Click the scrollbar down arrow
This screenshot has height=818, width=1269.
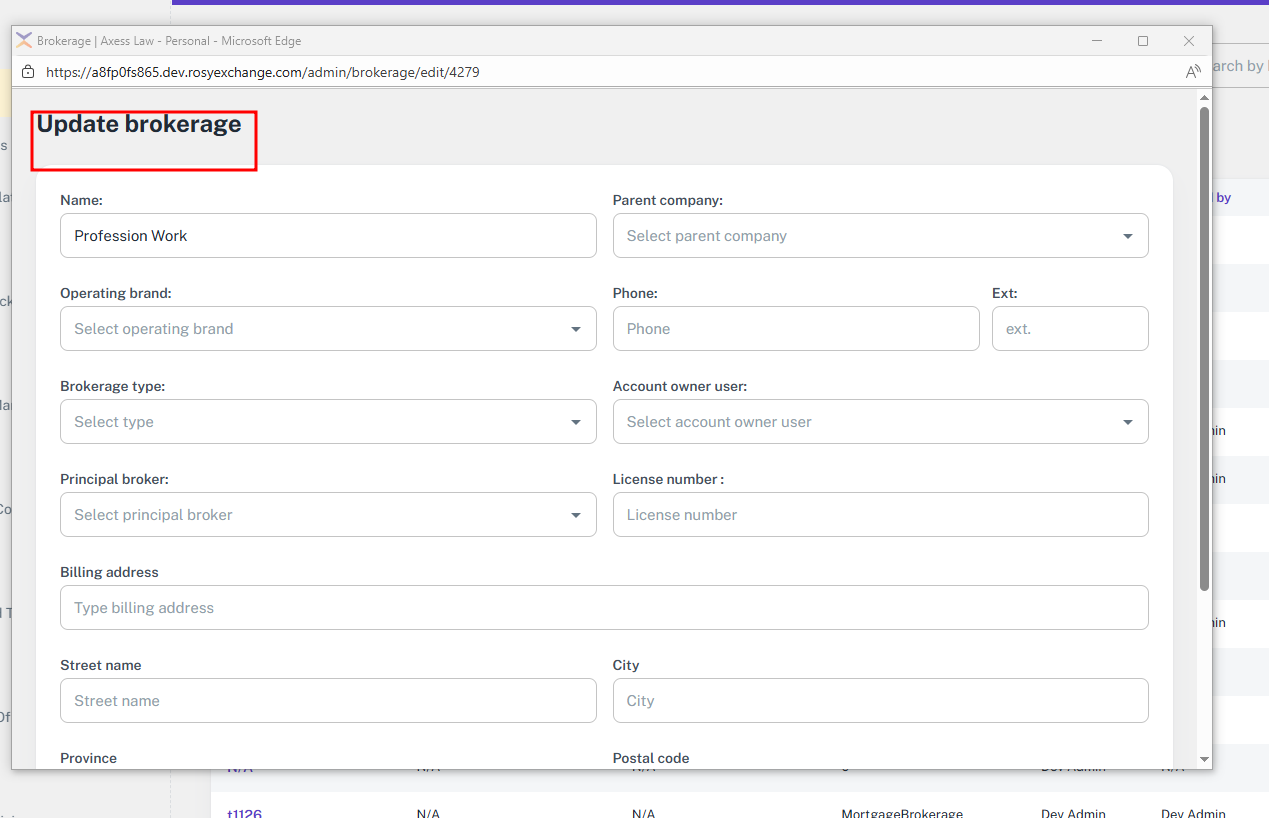click(1204, 760)
